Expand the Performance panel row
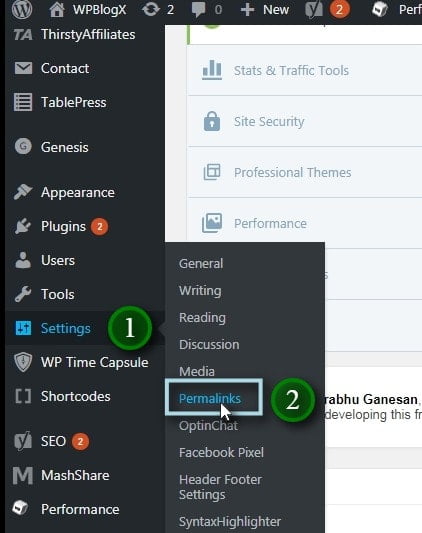 (x=305, y=223)
